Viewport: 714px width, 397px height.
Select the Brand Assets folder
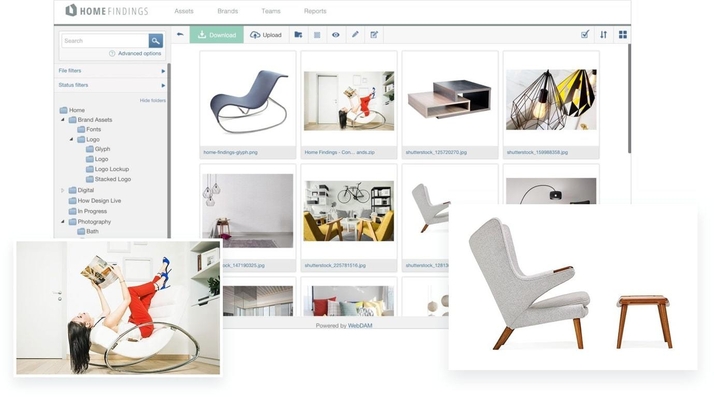(x=90, y=120)
